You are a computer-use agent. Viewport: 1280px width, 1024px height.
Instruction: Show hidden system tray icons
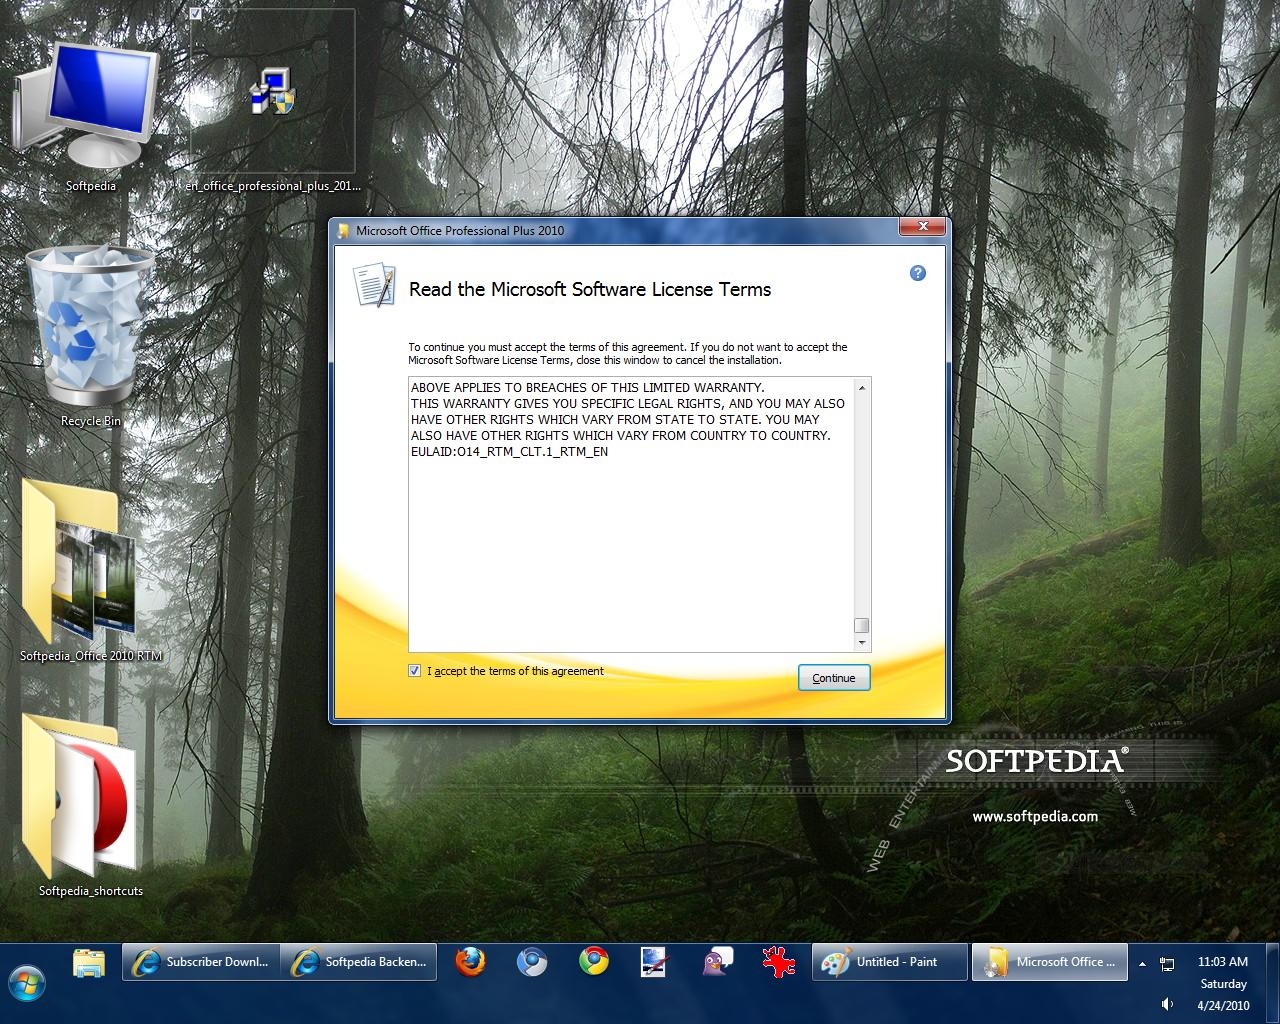(x=1142, y=964)
